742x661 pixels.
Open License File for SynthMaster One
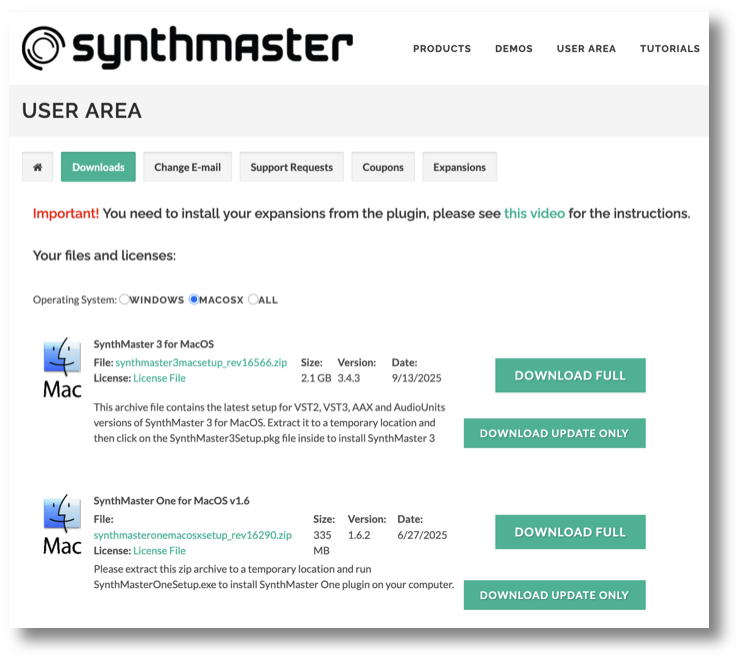(159, 551)
